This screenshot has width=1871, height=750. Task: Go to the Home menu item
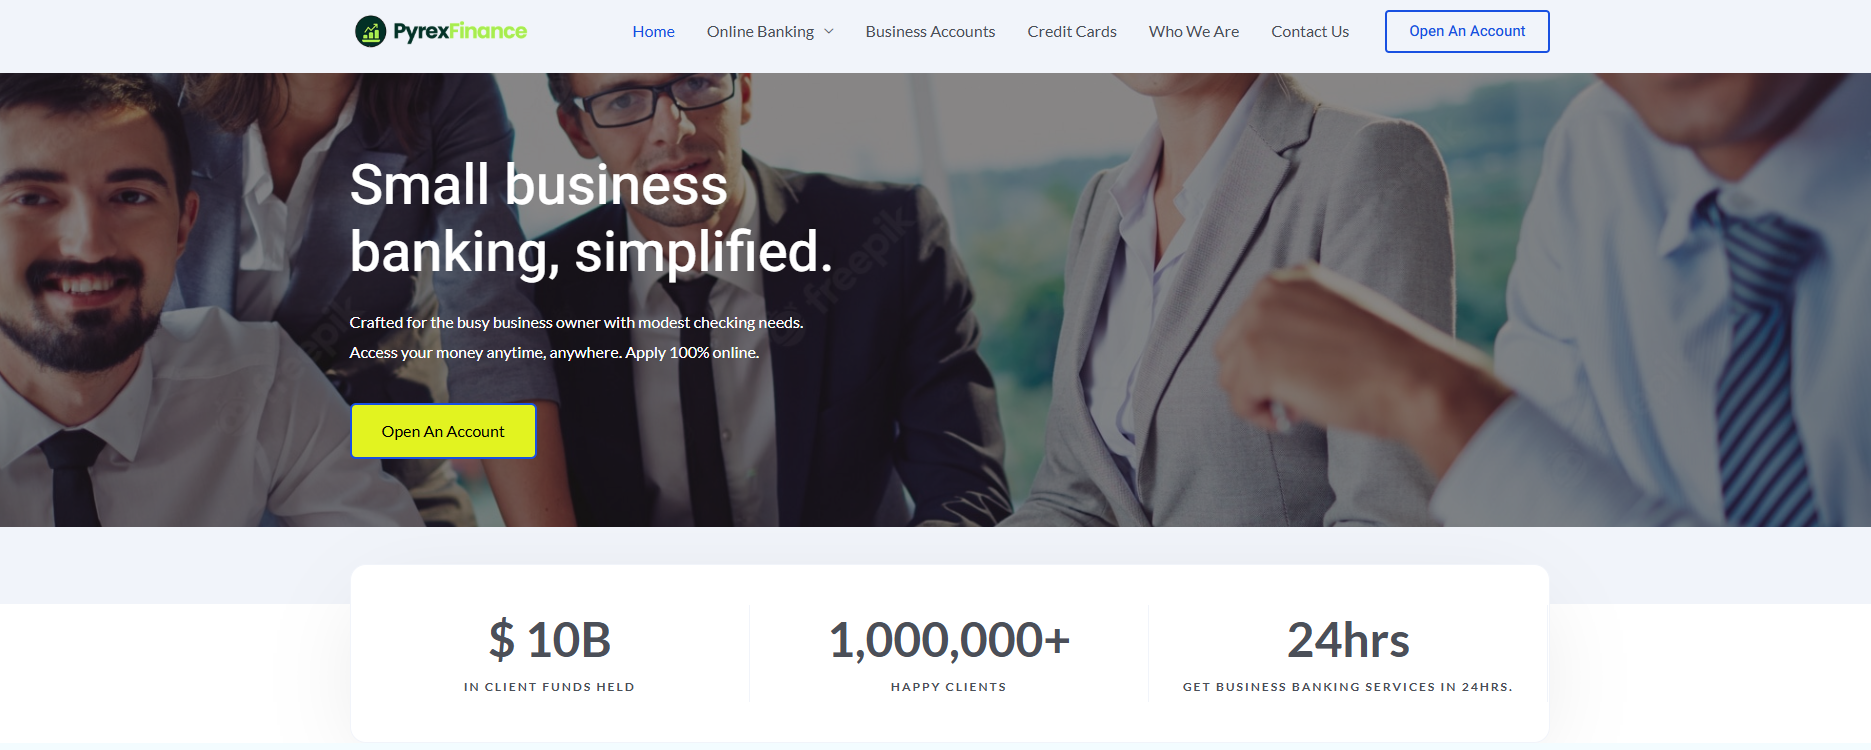653,32
